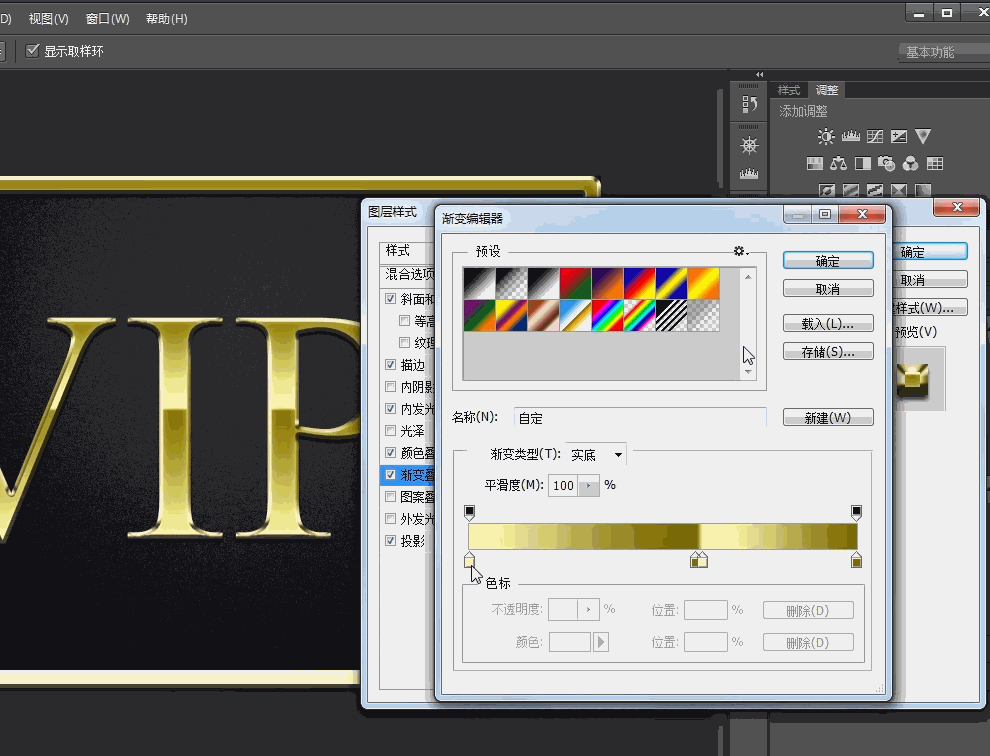
Task: Open the 窗口(W) menu
Action: [107, 18]
